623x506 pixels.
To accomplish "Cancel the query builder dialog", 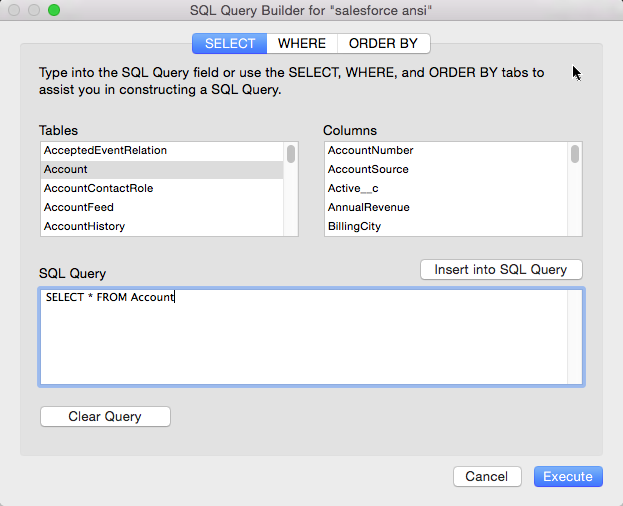I will coord(487,477).
